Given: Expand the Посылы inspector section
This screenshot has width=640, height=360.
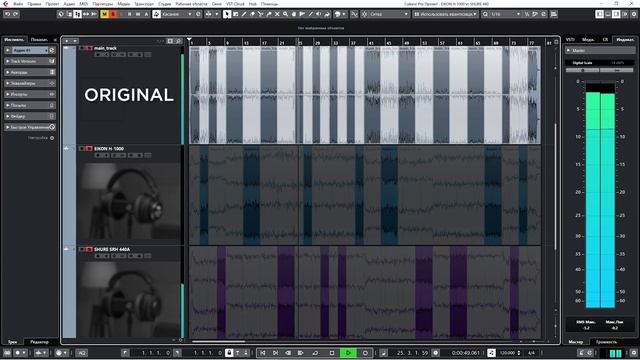Looking at the screenshot, I should pyautogui.click(x=29, y=105).
